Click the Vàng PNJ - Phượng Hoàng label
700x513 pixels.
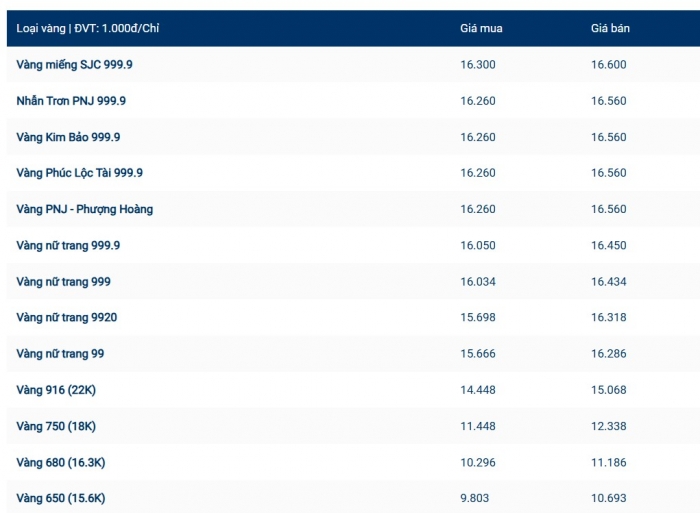(85, 209)
